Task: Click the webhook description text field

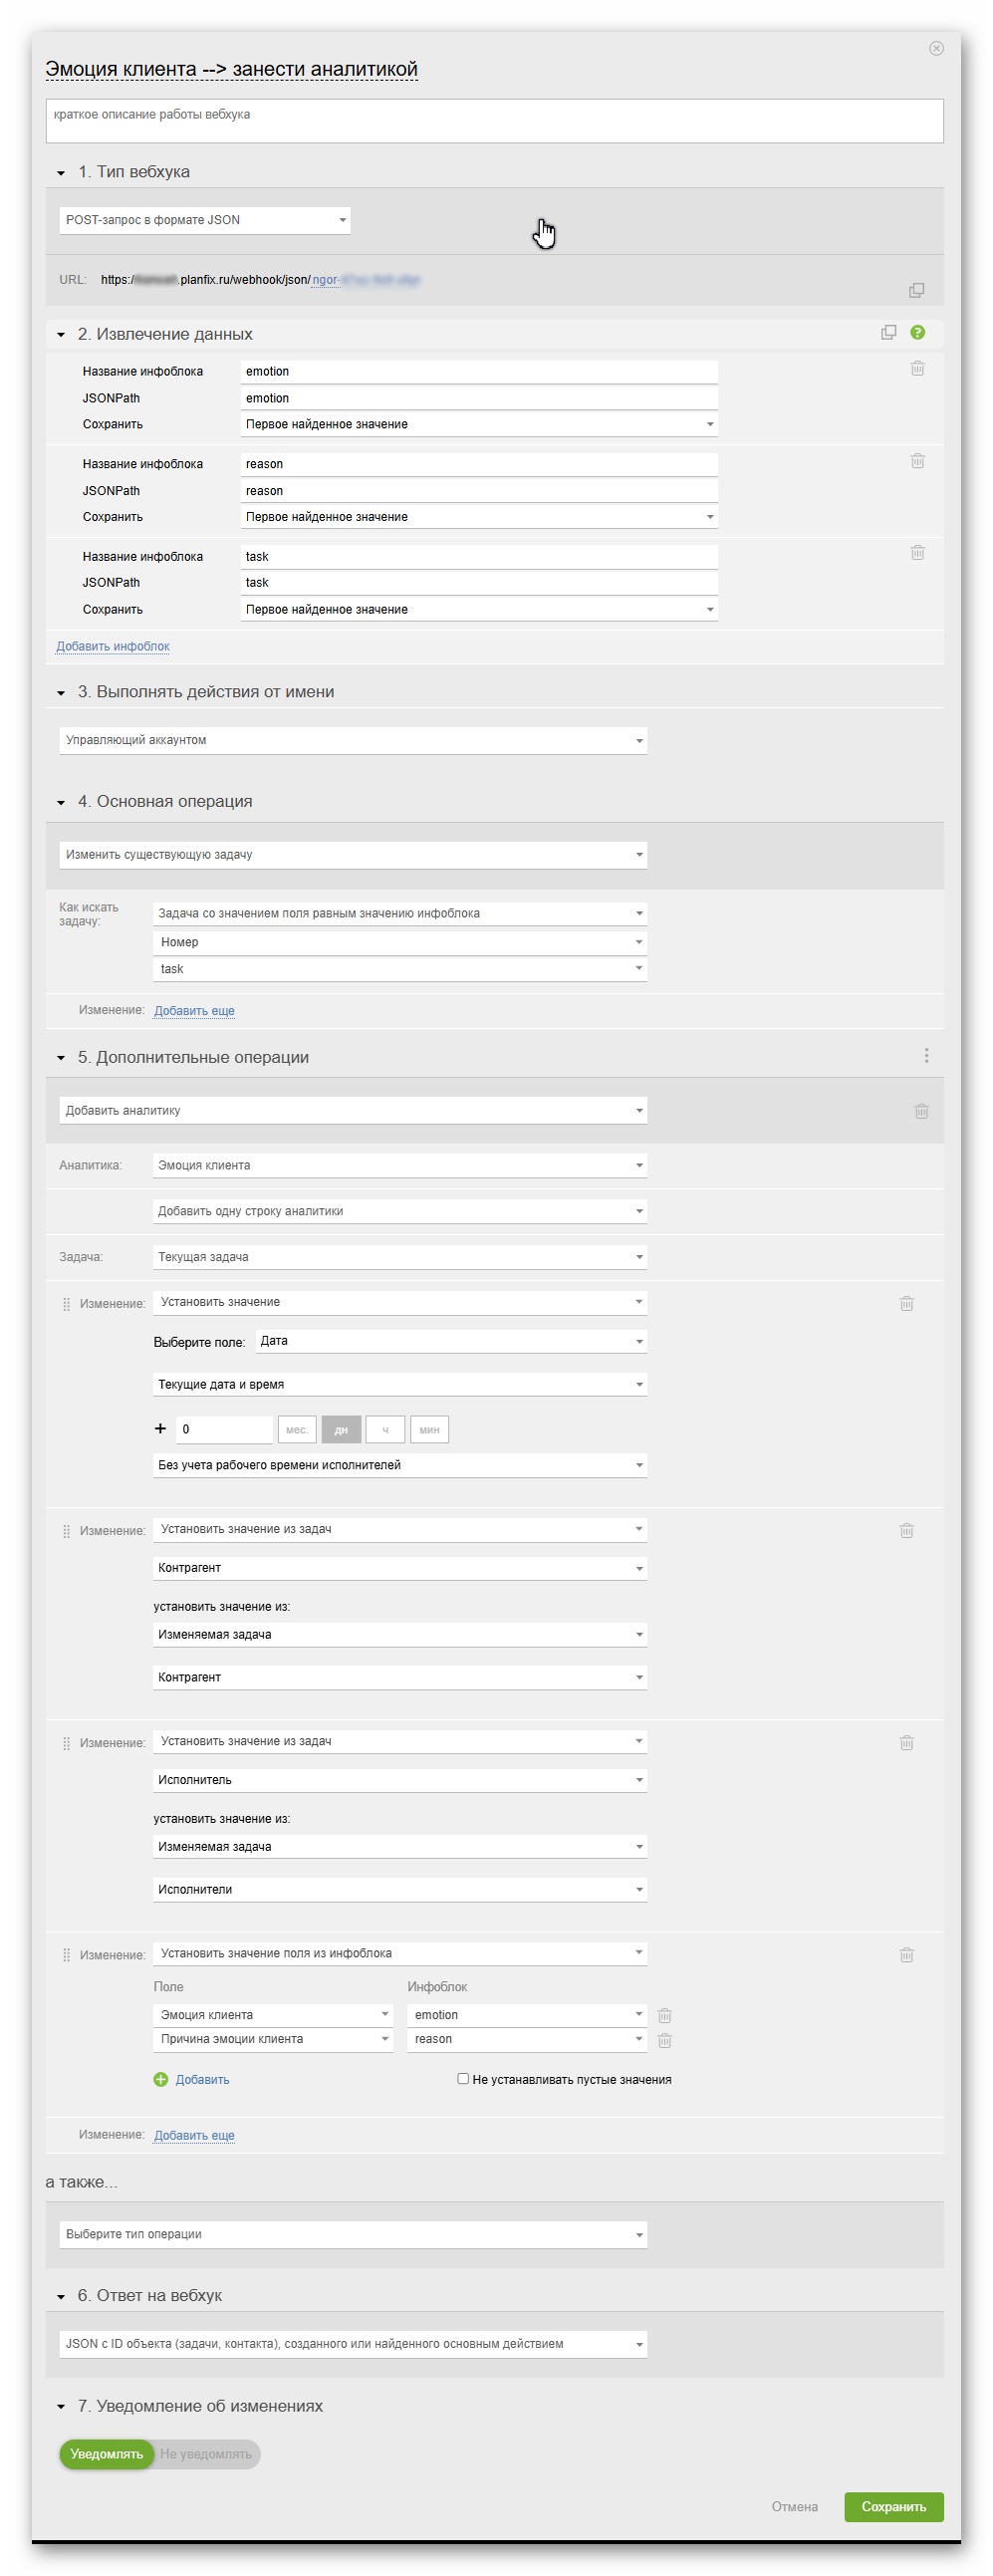Action: pyautogui.click(x=494, y=121)
